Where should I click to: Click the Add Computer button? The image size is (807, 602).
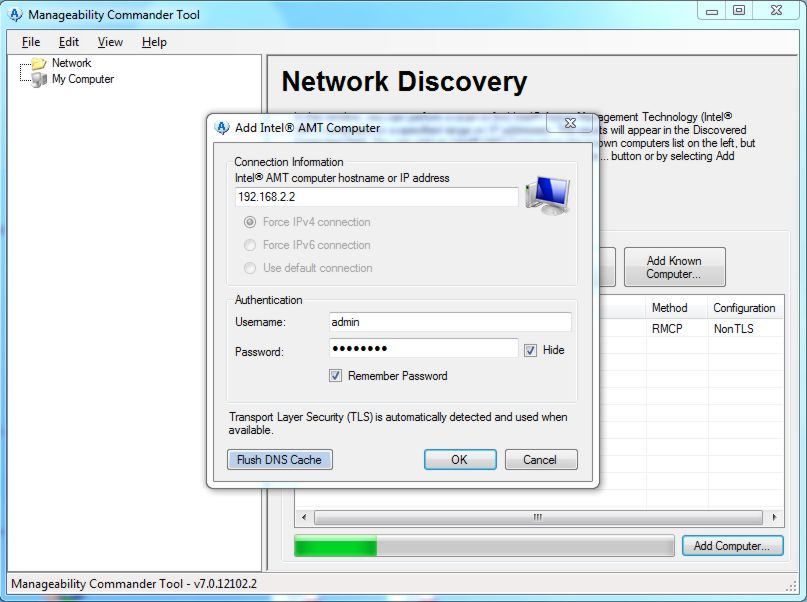(x=732, y=546)
